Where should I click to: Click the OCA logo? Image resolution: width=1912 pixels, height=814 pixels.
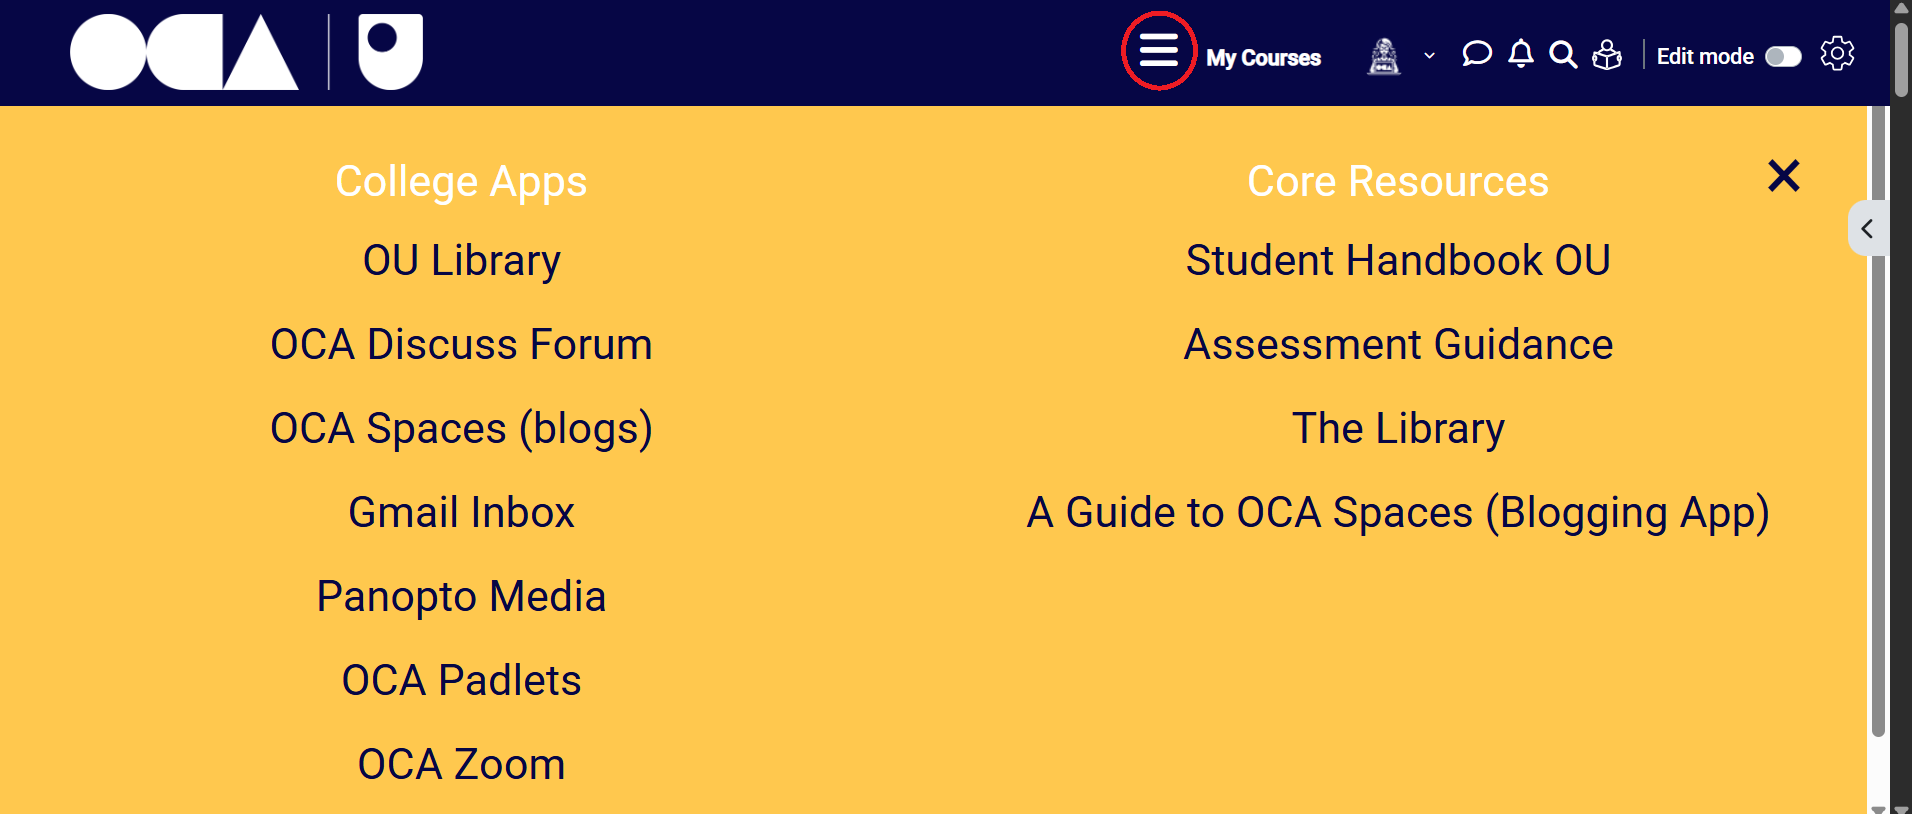184,52
